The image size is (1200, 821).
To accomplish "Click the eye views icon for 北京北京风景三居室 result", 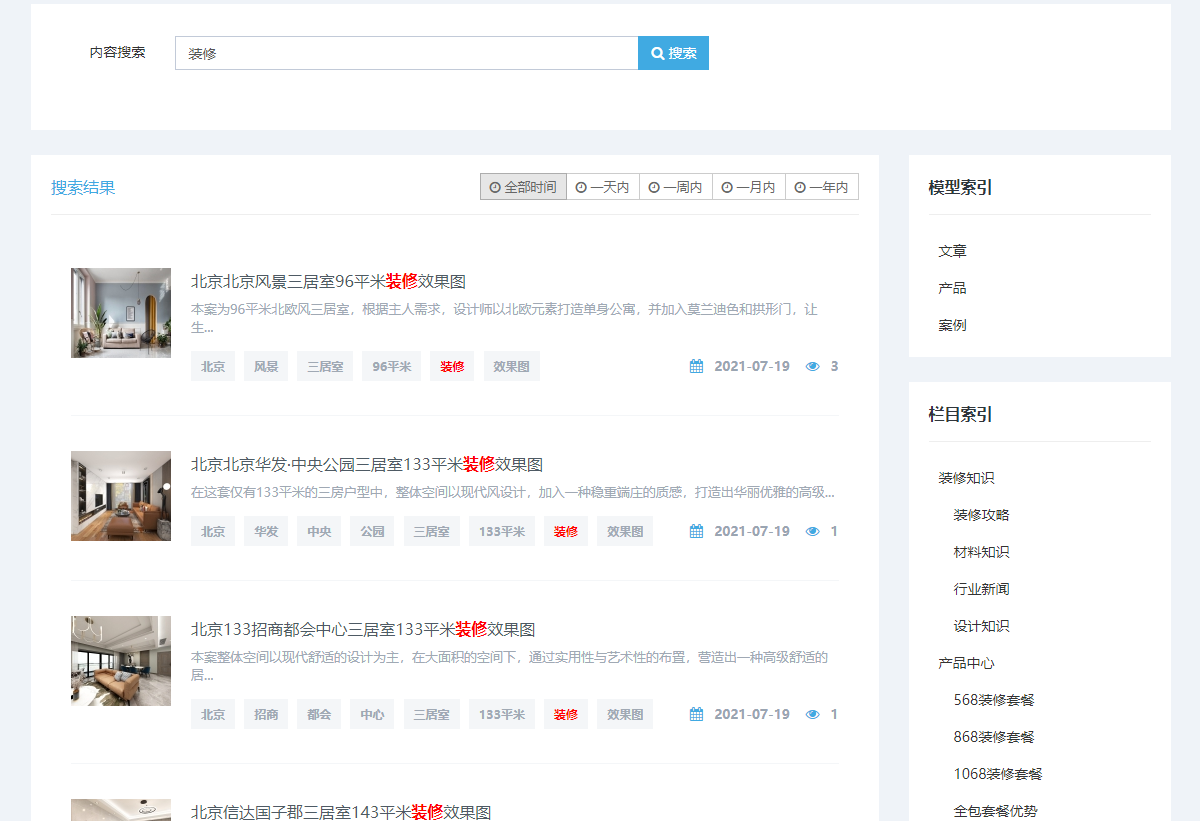I will tap(813, 366).
